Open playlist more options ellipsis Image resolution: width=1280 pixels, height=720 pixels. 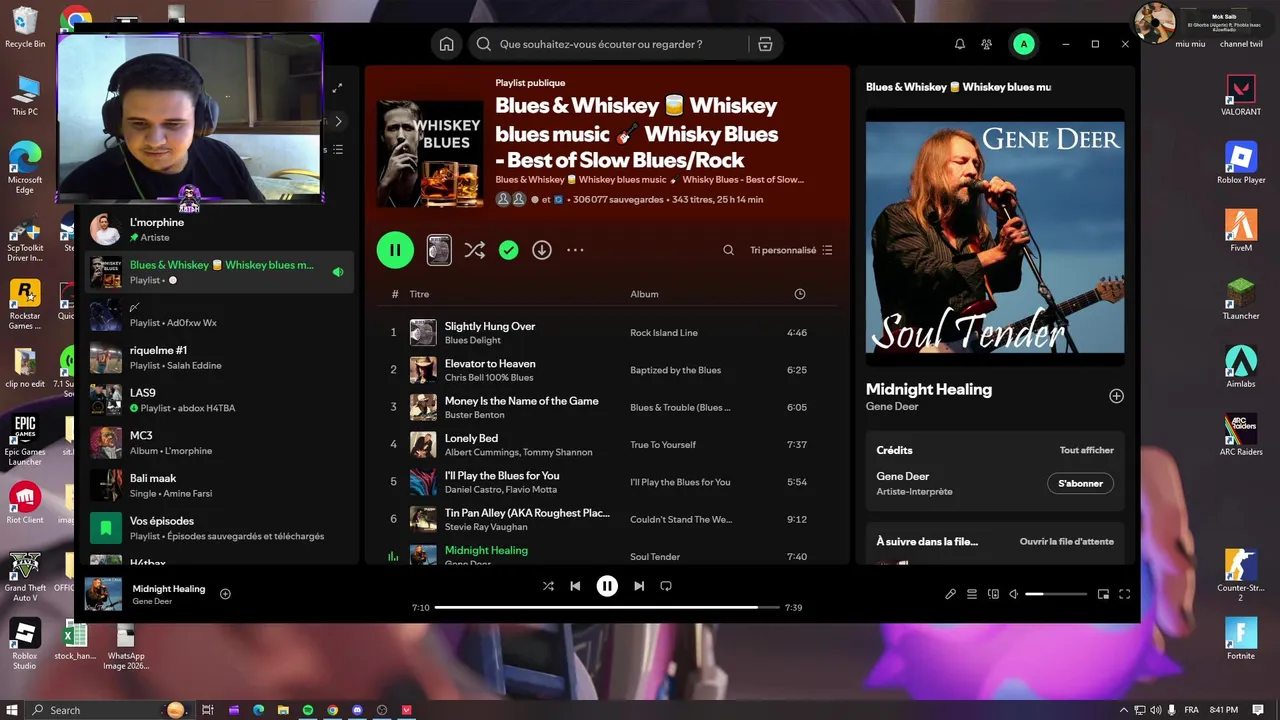[575, 250]
